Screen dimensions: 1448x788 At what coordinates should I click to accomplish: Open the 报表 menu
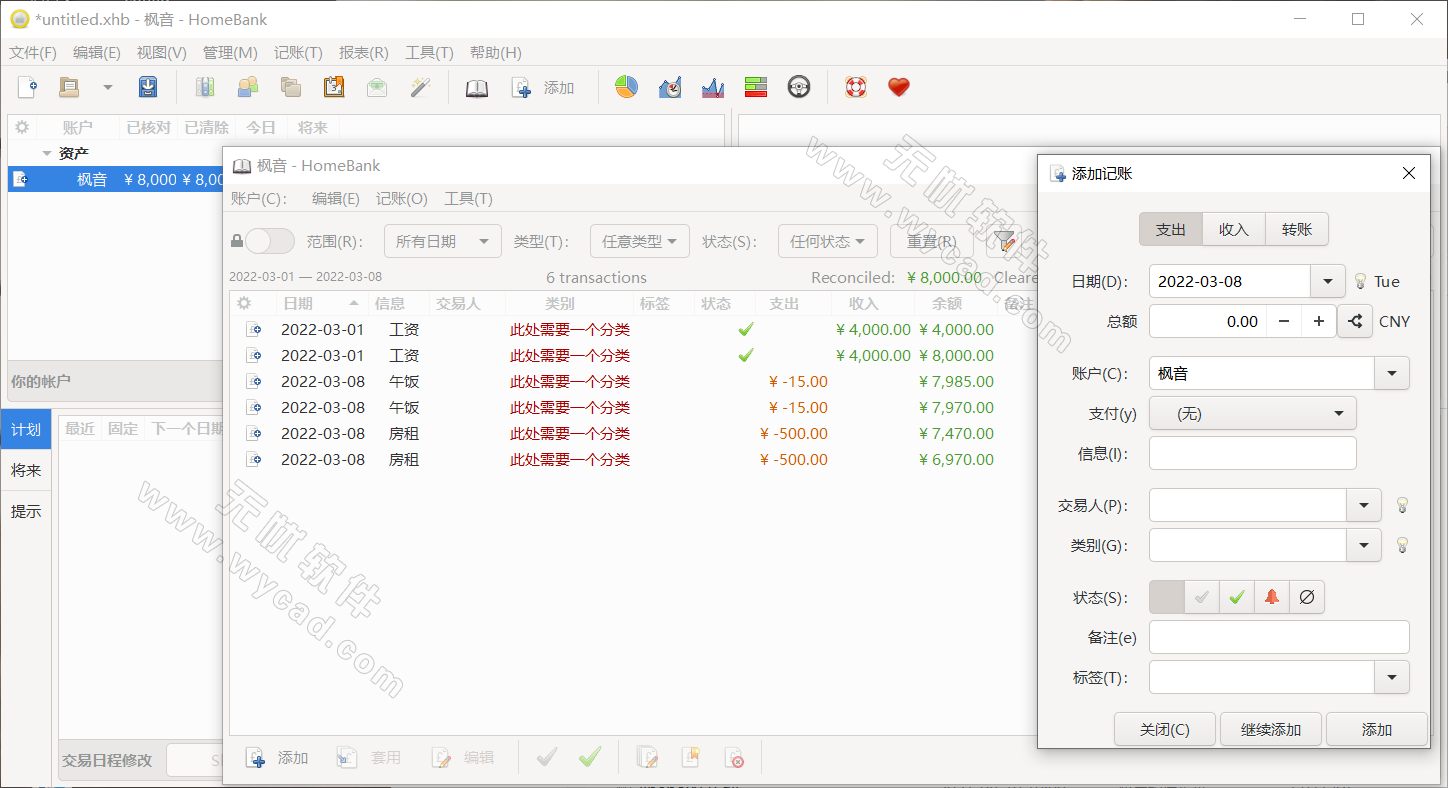(x=363, y=52)
